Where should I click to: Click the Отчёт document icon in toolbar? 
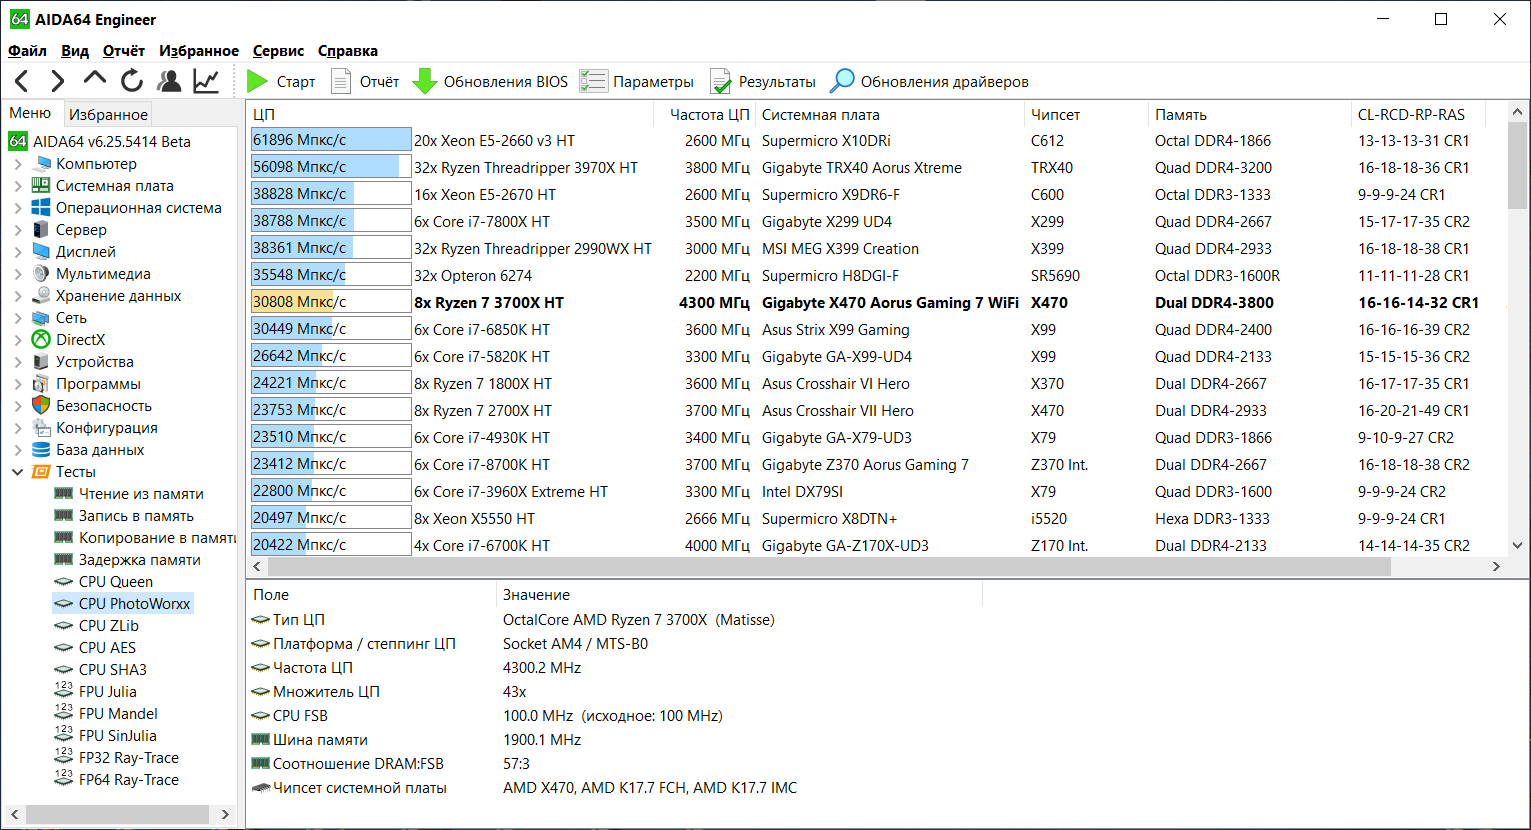(x=341, y=81)
